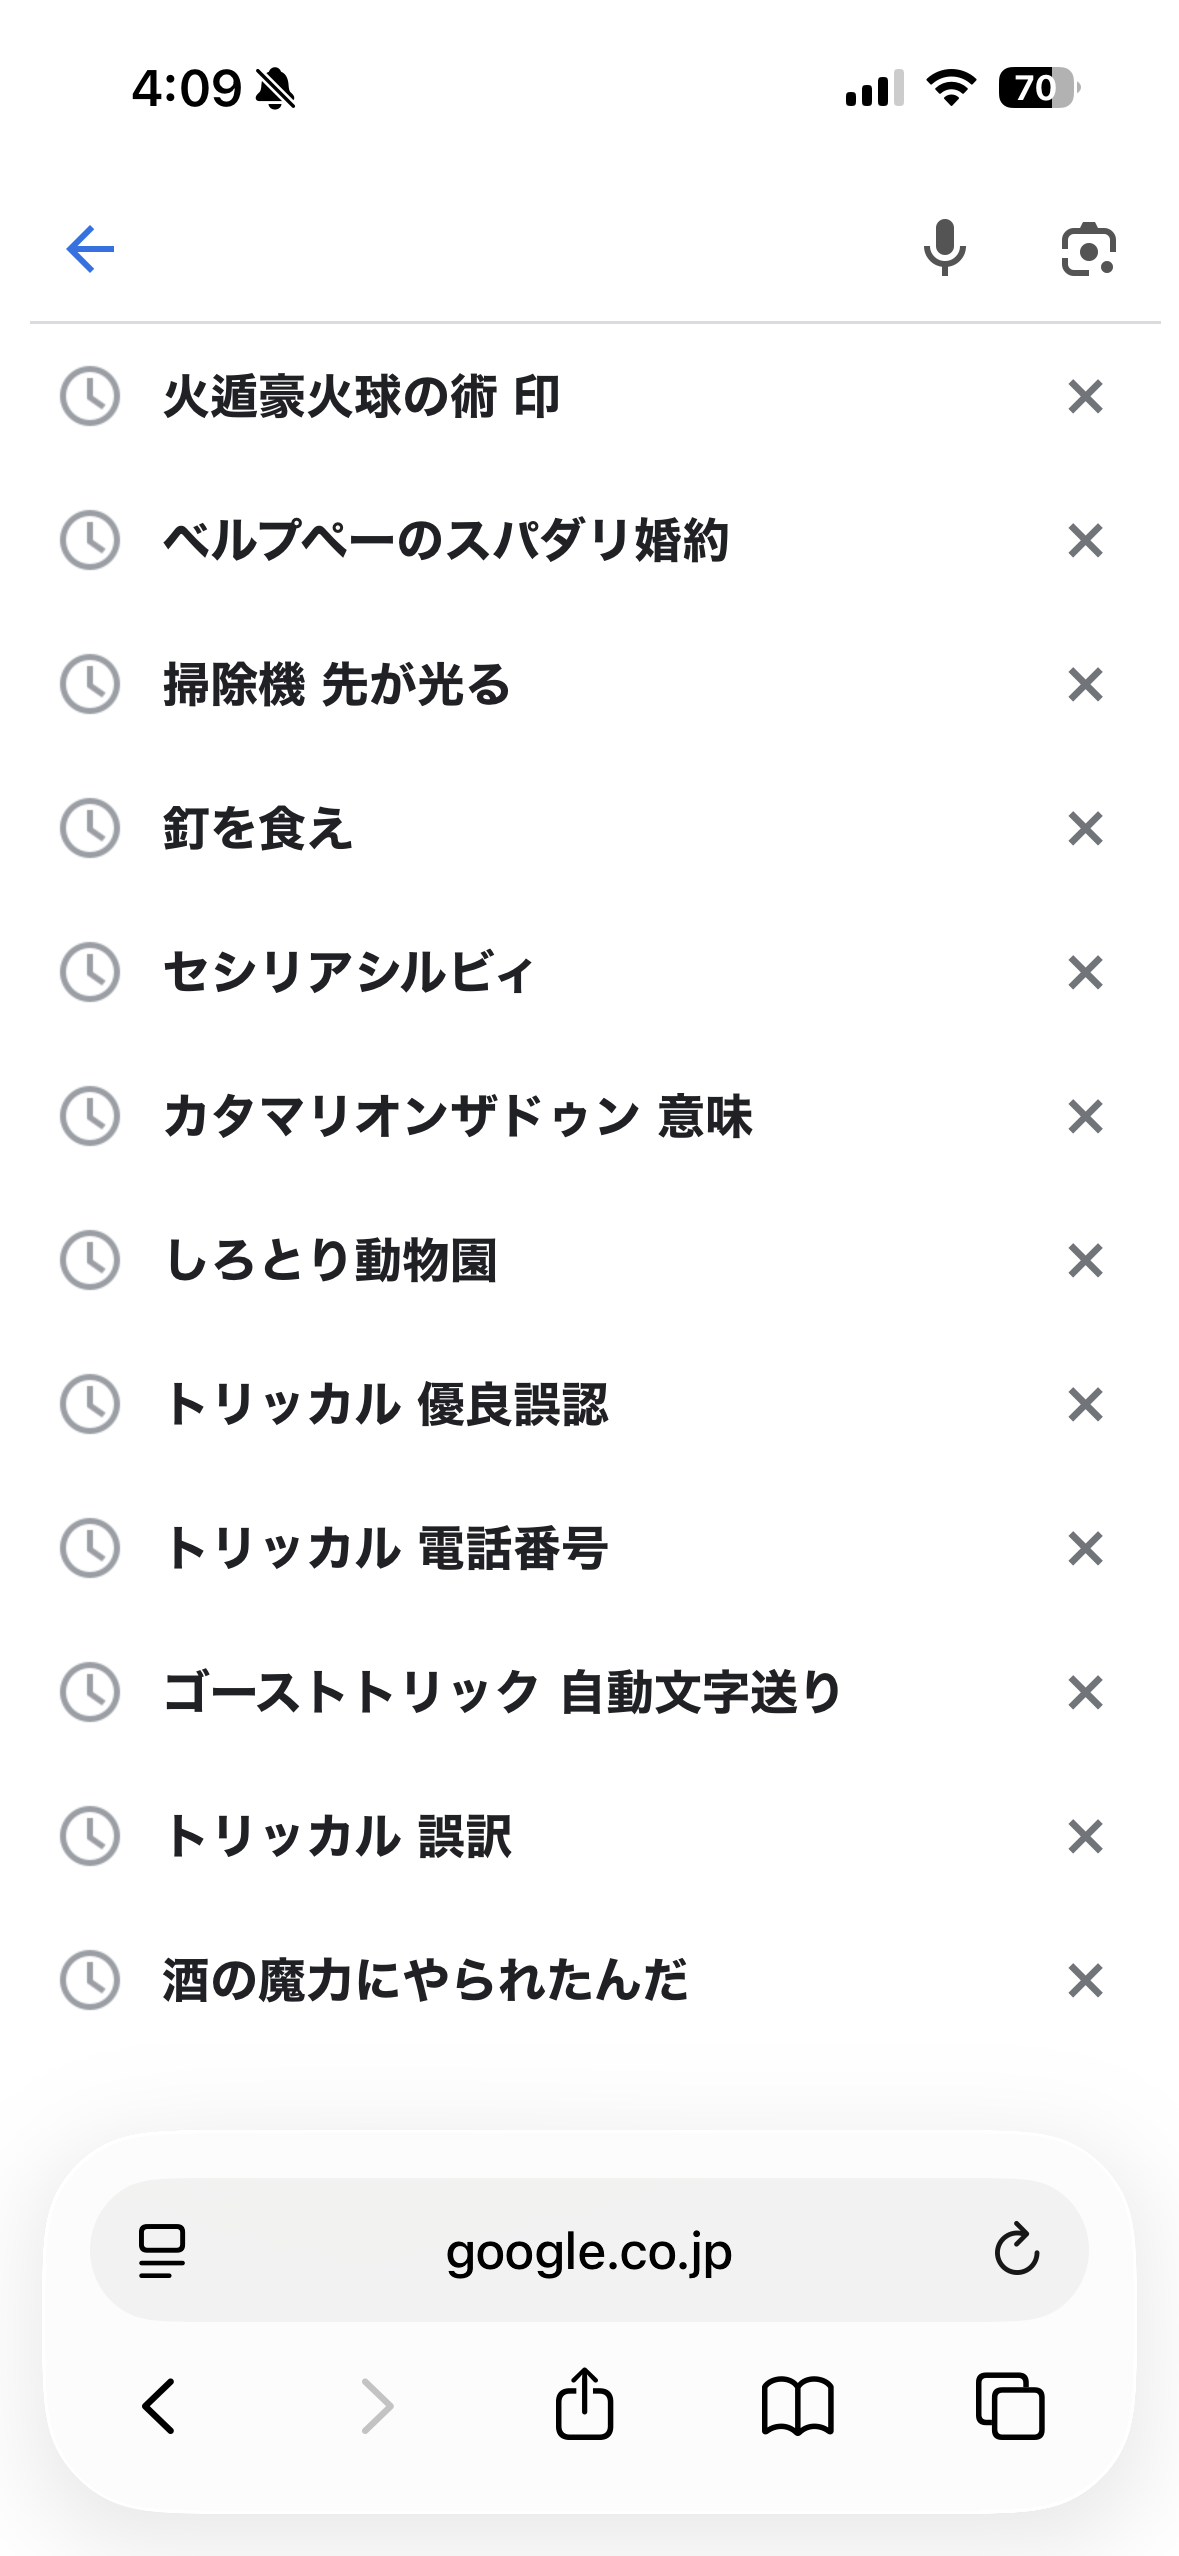Pick the 'カタマリオンザドゥン 意味' recent search

point(458,1117)
